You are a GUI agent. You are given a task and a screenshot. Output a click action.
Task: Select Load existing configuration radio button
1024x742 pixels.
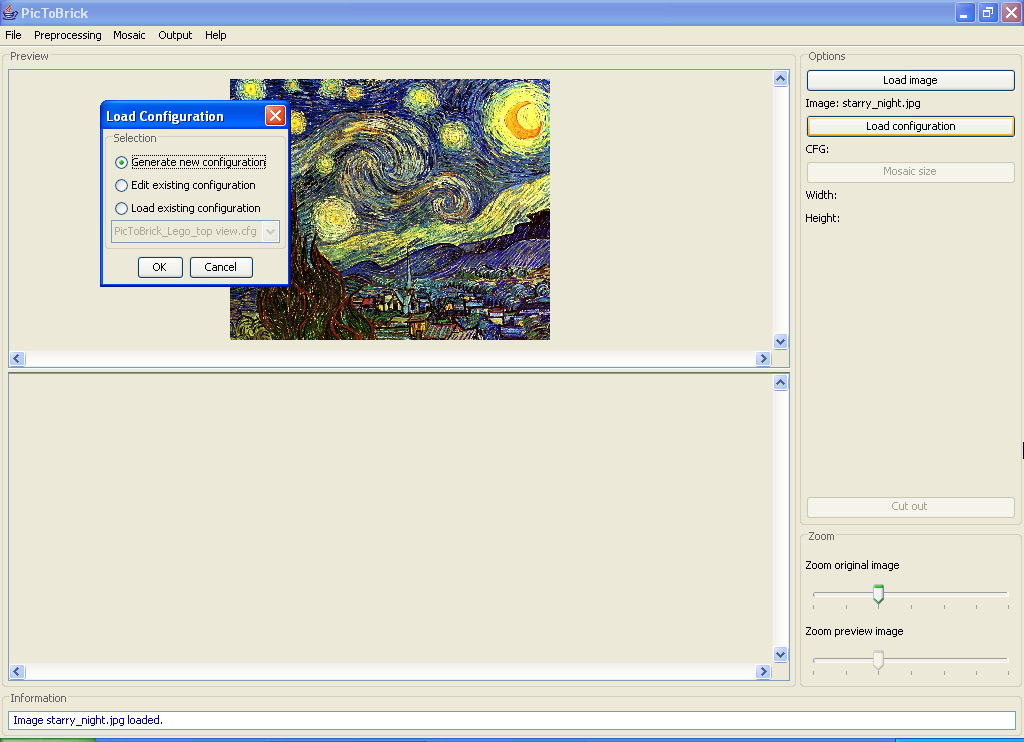[x=122, y=209]
